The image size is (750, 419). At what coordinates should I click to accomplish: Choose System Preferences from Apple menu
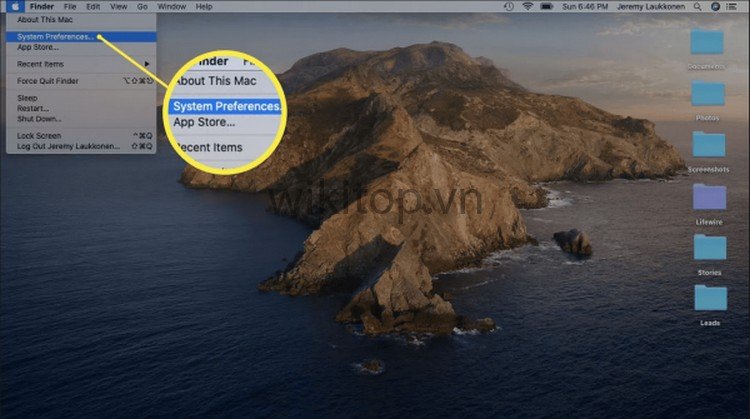point(57,37)
